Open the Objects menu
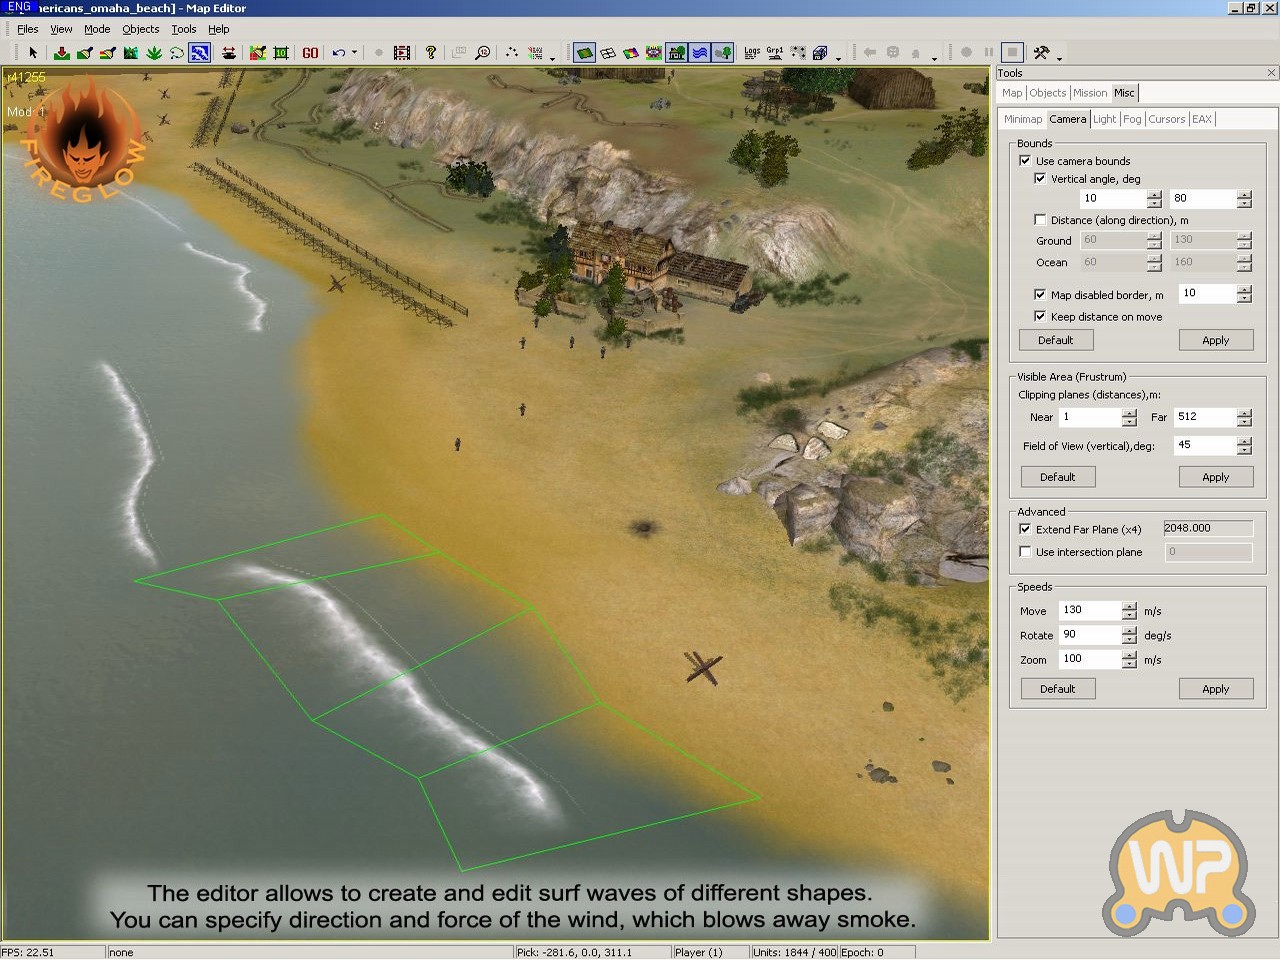 coord(140,29)
